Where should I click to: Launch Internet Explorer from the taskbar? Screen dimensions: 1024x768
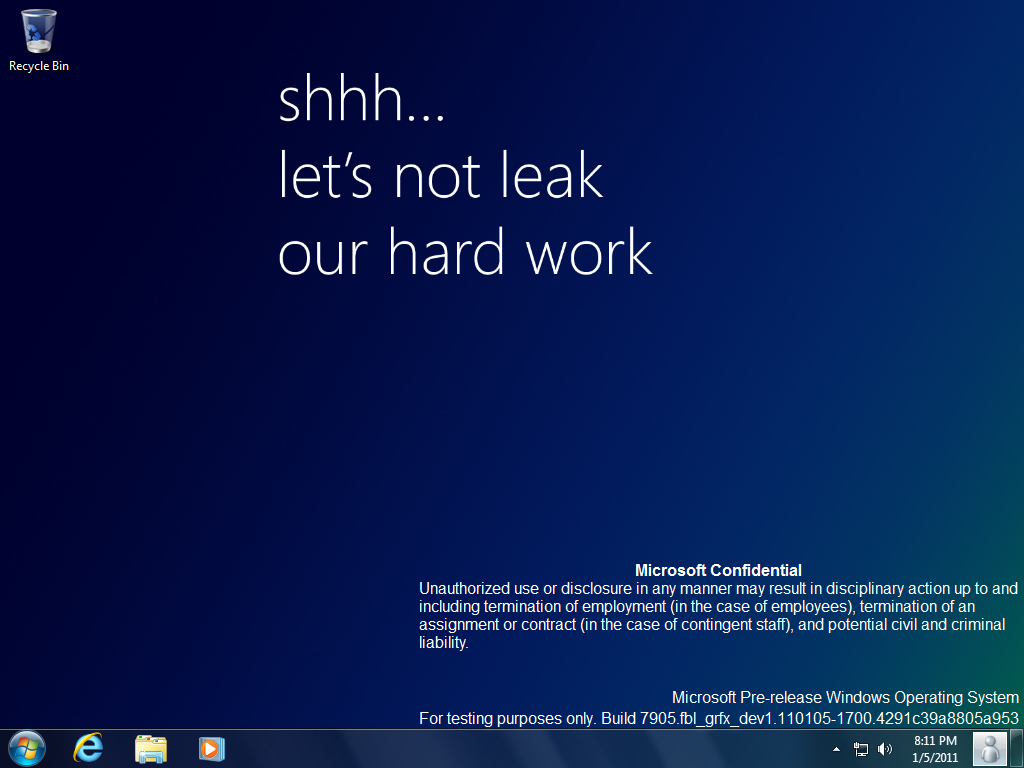click(88, 748)
